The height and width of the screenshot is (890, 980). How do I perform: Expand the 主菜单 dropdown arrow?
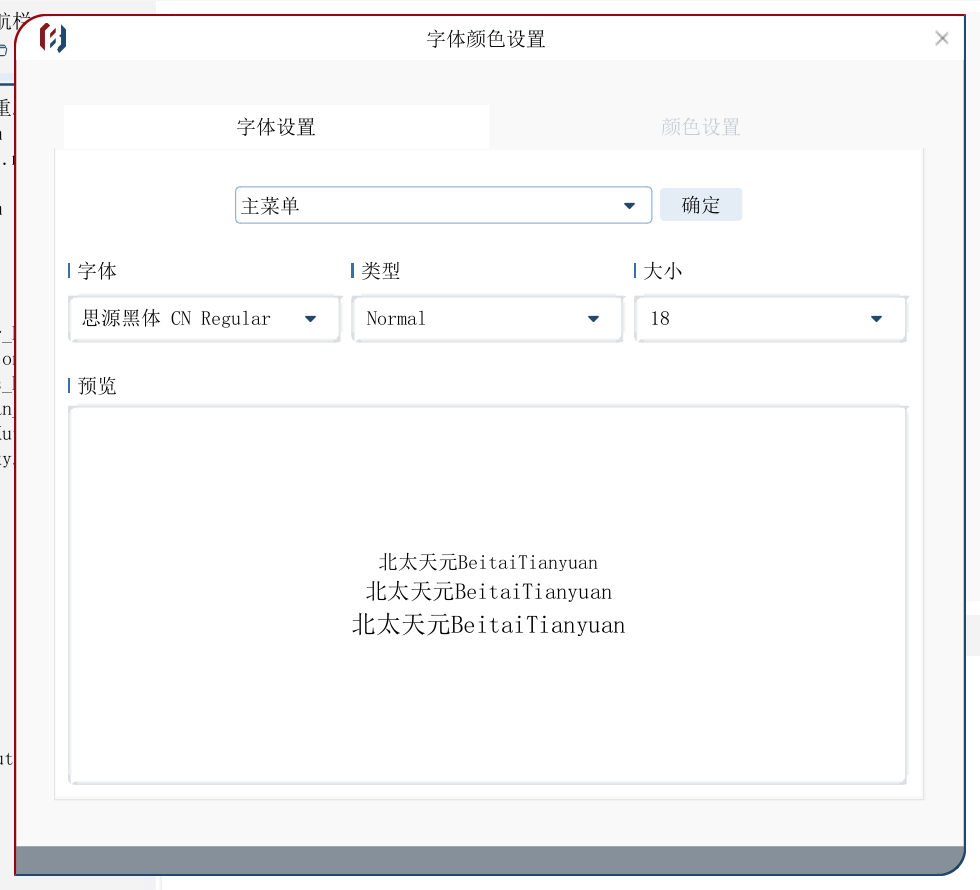click(629, 206)
